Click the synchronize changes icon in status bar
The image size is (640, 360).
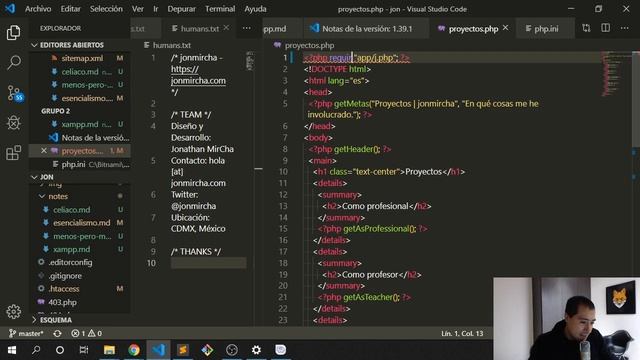(57, 333)
